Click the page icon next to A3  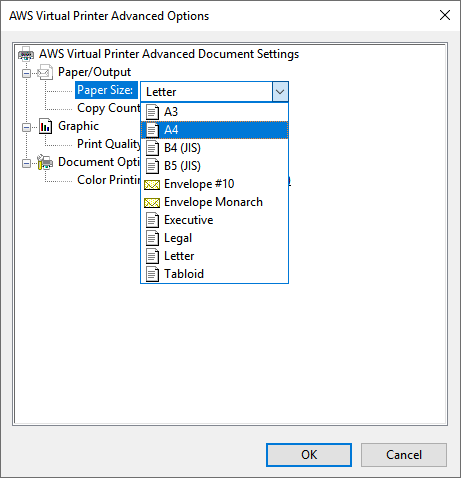tap(152, 112)
